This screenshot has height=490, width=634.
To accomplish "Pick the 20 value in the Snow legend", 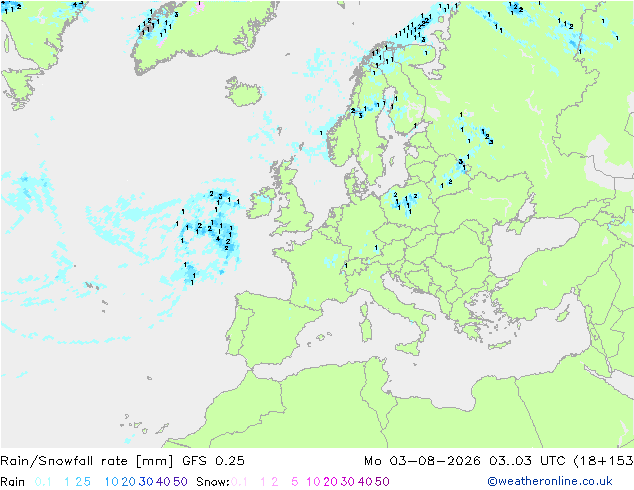I will (x=330, y=482).
